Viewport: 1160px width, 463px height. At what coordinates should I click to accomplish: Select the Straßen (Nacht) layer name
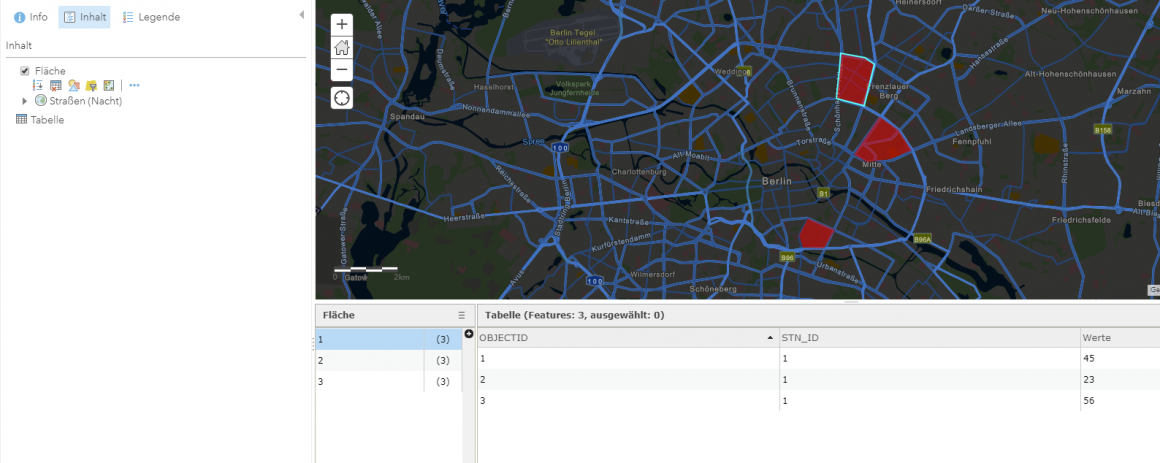86,101
